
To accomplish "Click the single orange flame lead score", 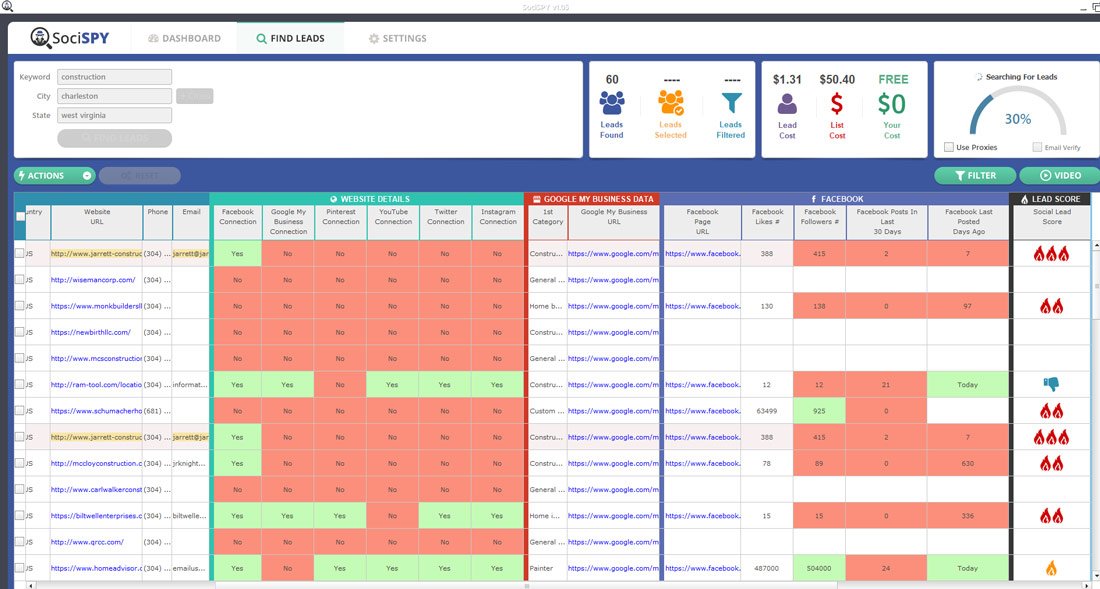I will [1051, 568].
